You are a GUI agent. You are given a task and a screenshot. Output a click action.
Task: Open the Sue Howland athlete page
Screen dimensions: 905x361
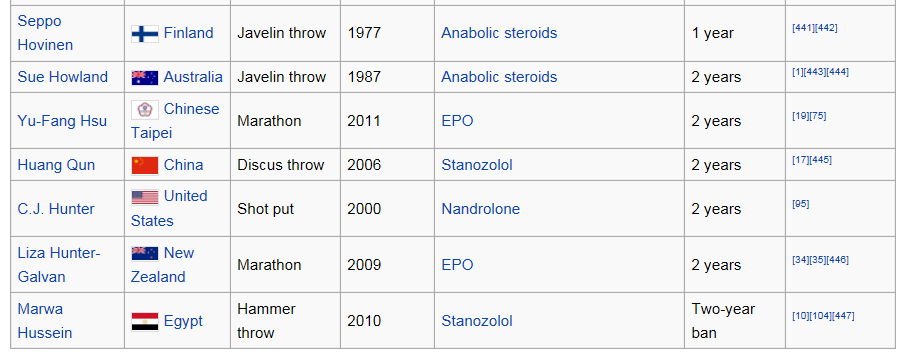[62, 77]
